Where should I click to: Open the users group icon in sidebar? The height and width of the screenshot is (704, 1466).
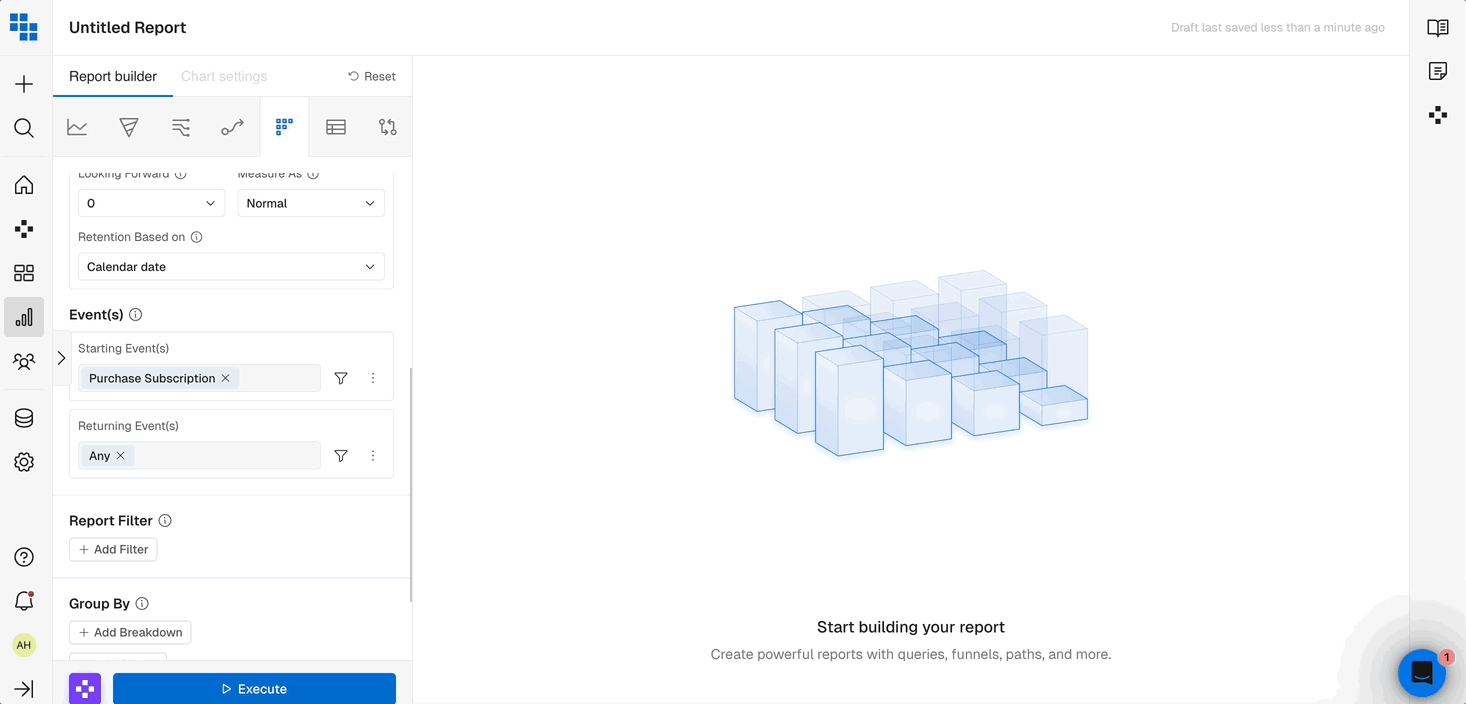[x=24, y=361]
